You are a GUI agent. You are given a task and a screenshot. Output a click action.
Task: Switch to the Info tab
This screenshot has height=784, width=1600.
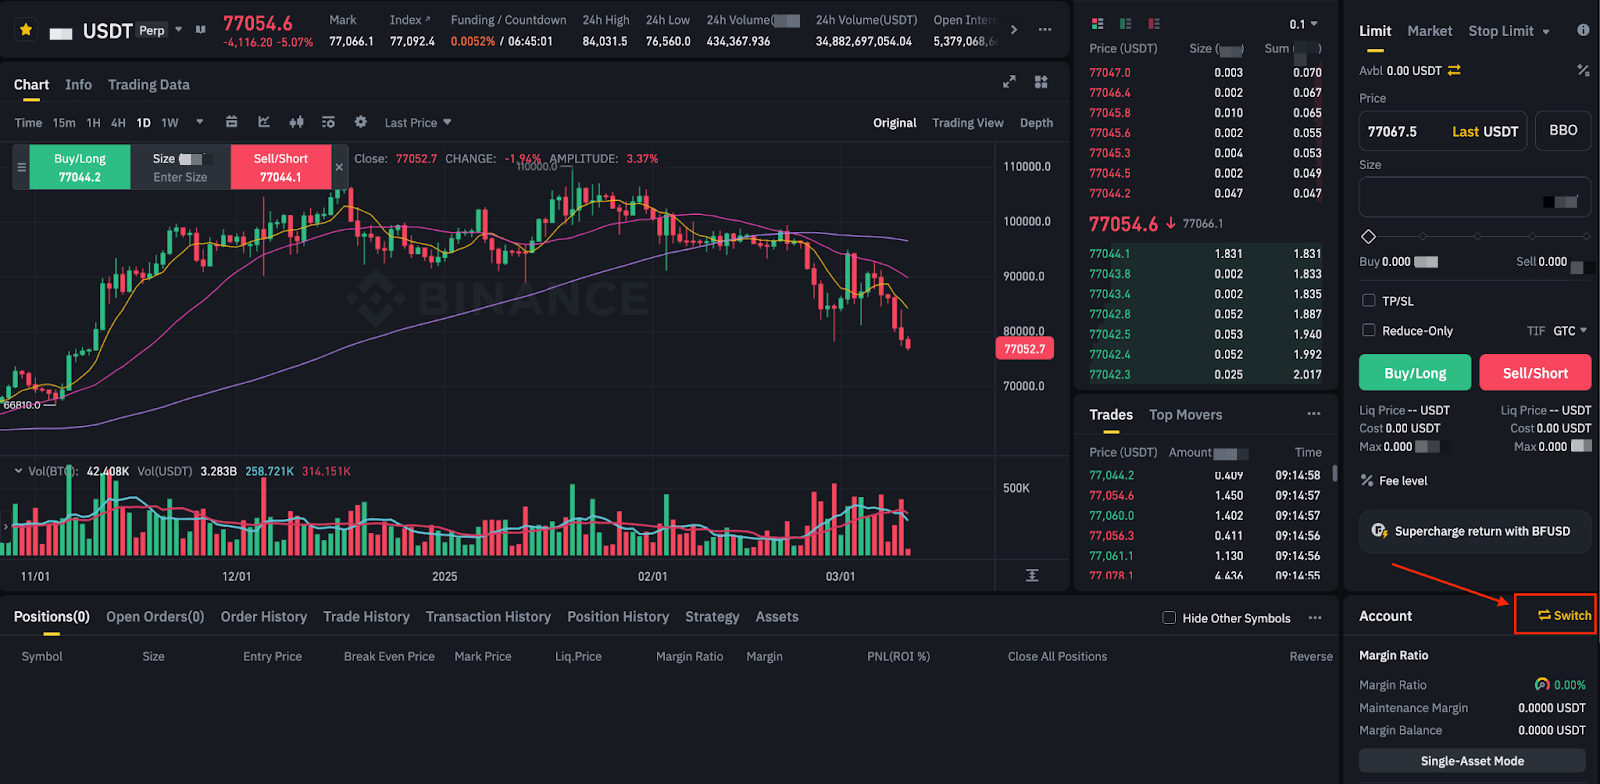[78, 85]
